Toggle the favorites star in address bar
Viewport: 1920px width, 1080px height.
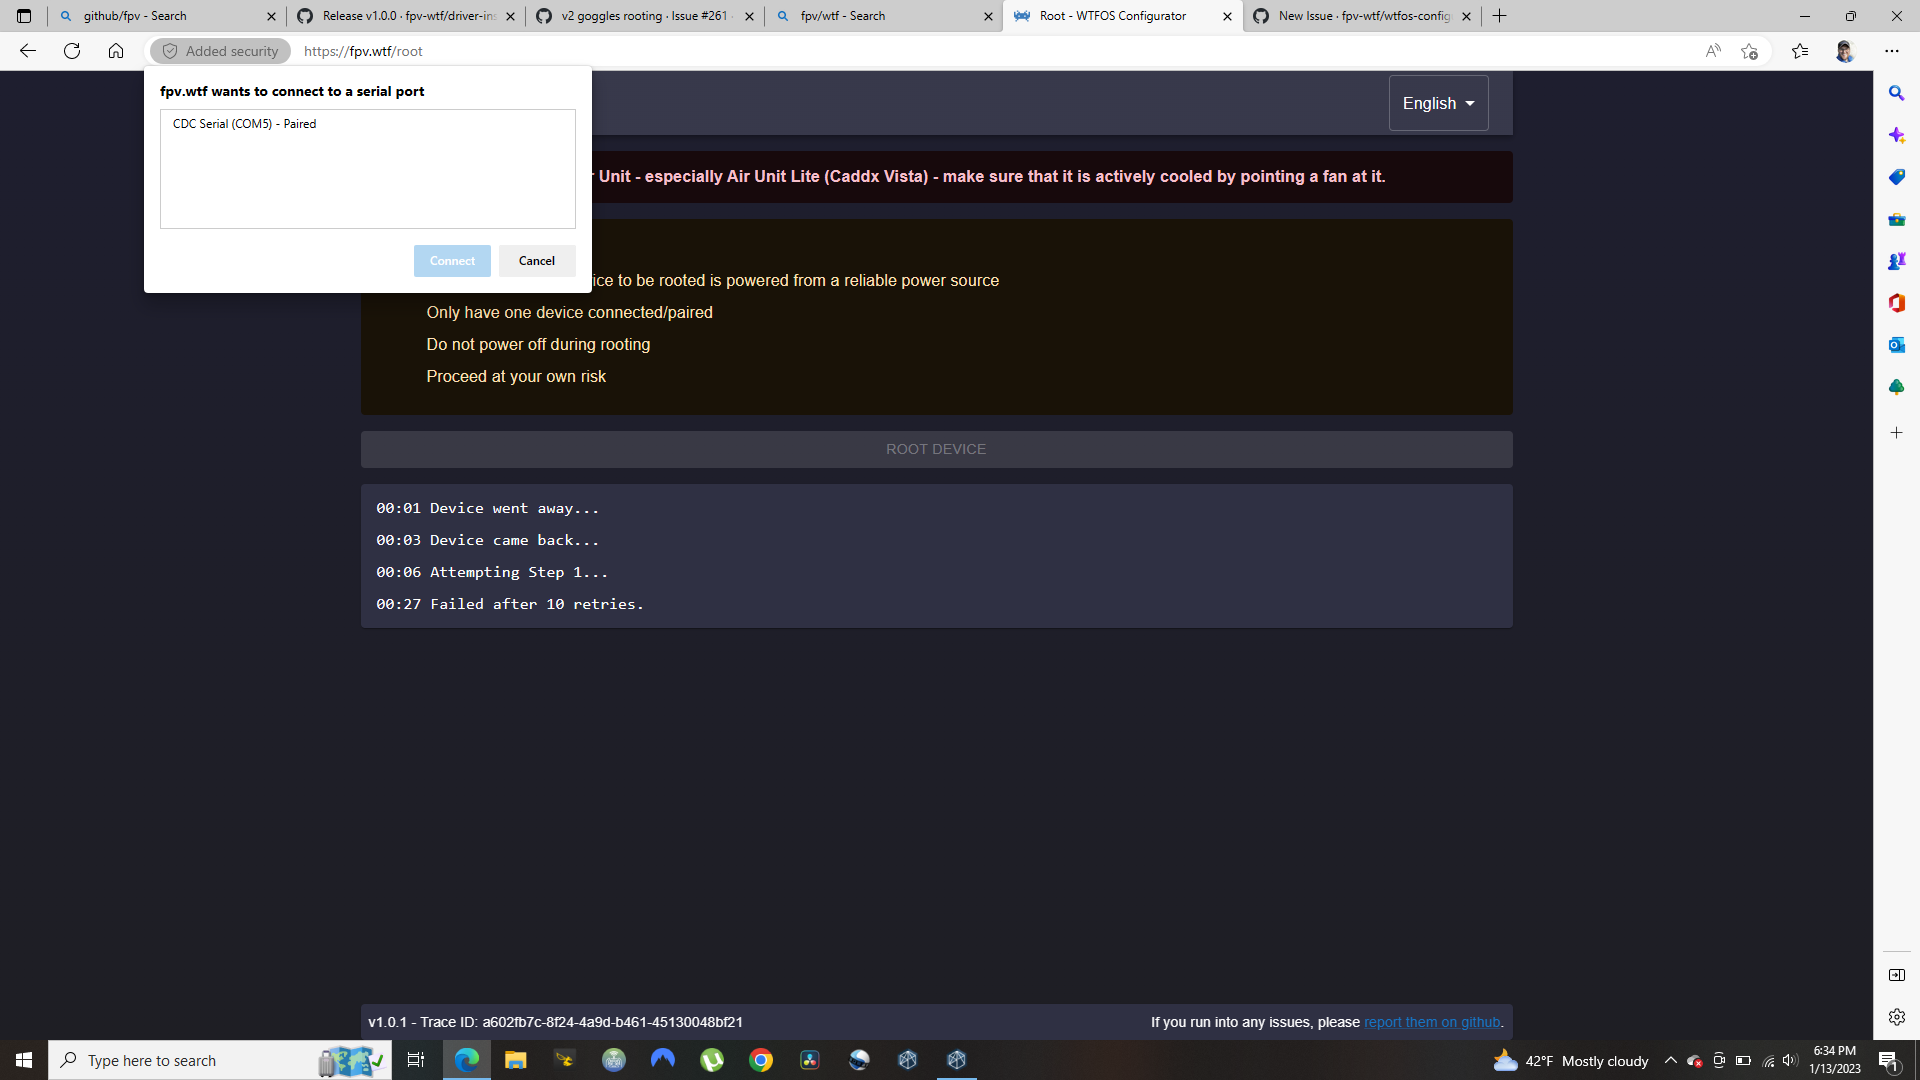point(1749,51)
